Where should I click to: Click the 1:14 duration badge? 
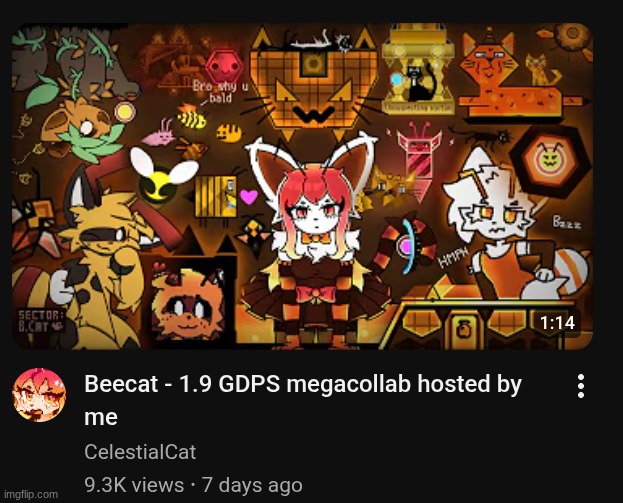[557, 323]
